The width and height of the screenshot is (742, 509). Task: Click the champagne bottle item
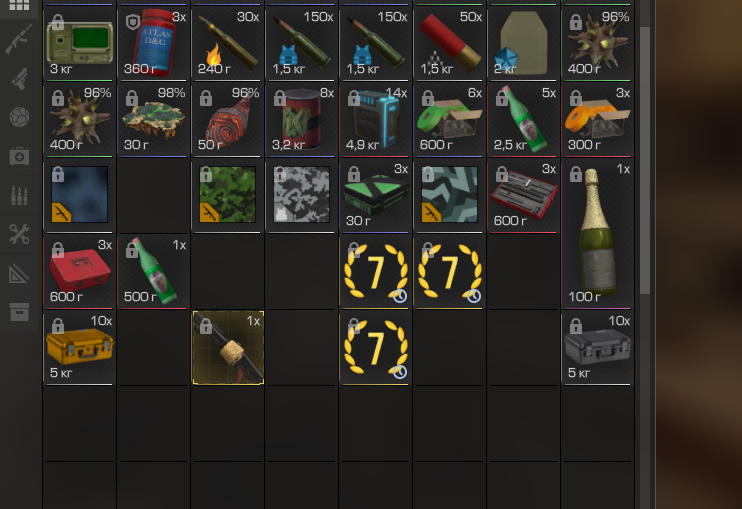(598, 233)
